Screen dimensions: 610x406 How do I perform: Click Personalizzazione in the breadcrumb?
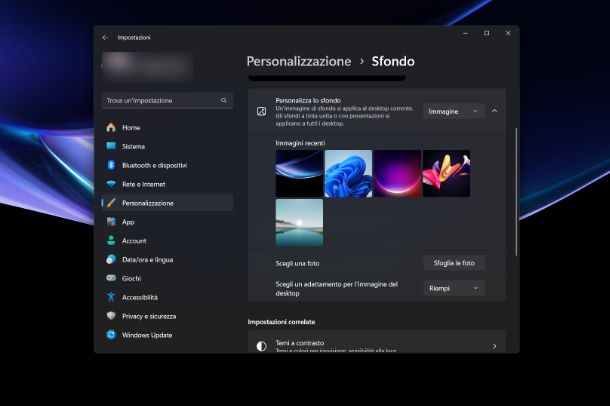(299, 61)
